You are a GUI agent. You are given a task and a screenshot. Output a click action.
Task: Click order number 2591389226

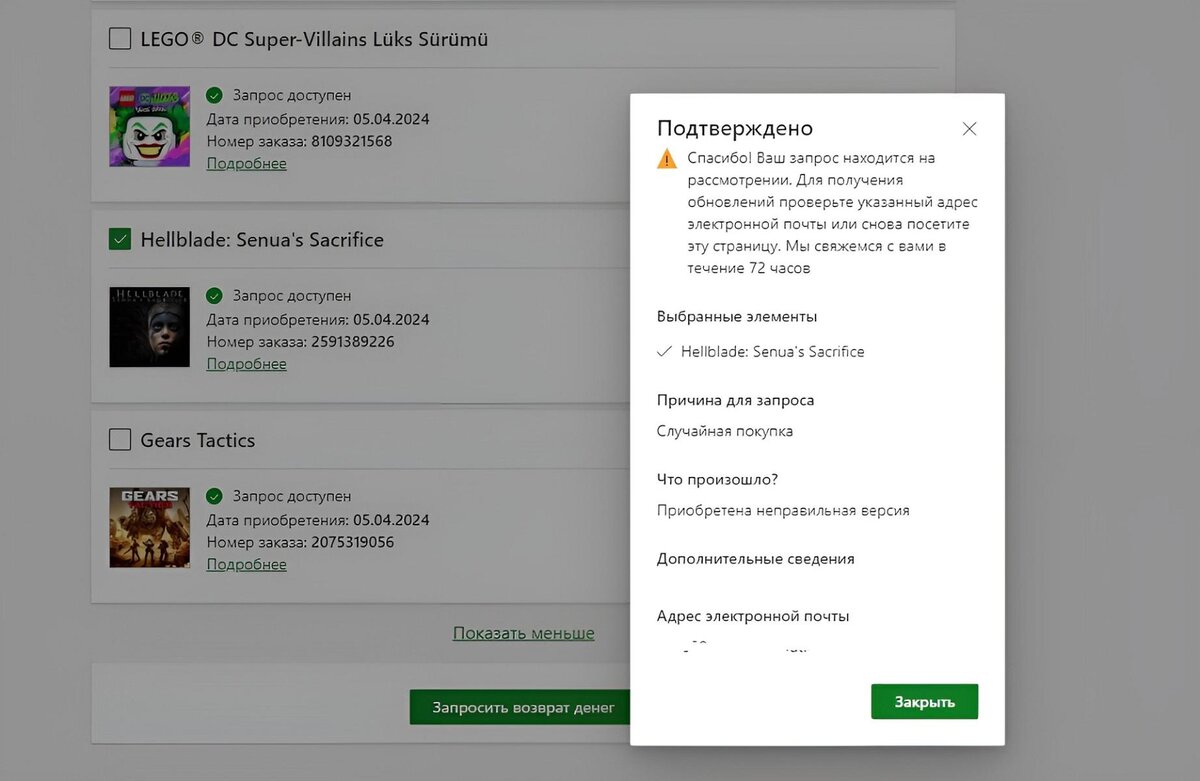[x=352, y=342]
